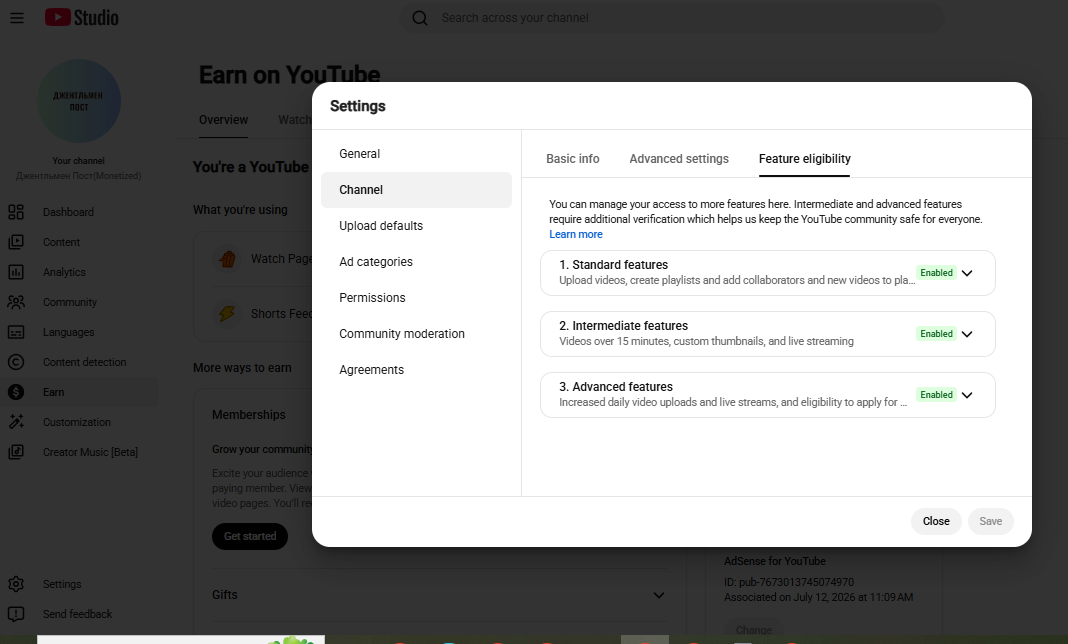Click the search magnifier icon
Viewport: 1068px width, 644px height.
[x=420, y=18]
